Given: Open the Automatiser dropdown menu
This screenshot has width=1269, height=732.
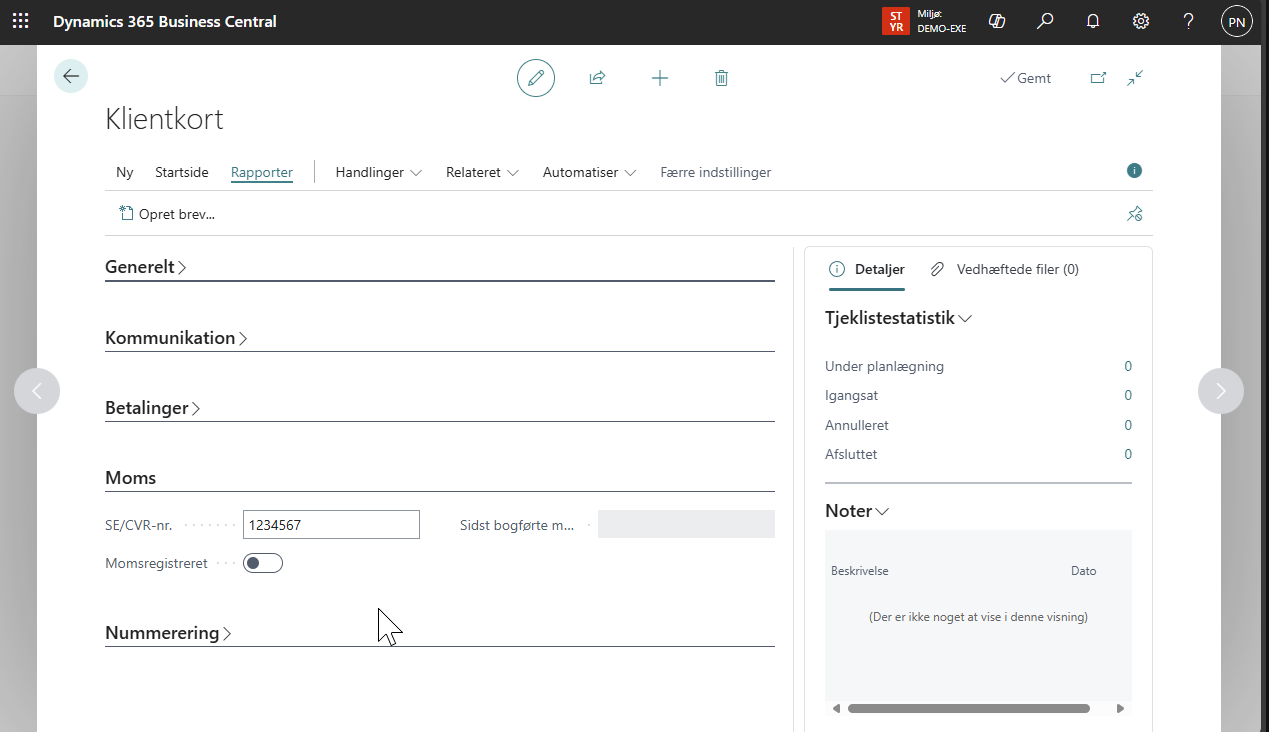Looking at the screenshot, I should click(x=589, y=172).
